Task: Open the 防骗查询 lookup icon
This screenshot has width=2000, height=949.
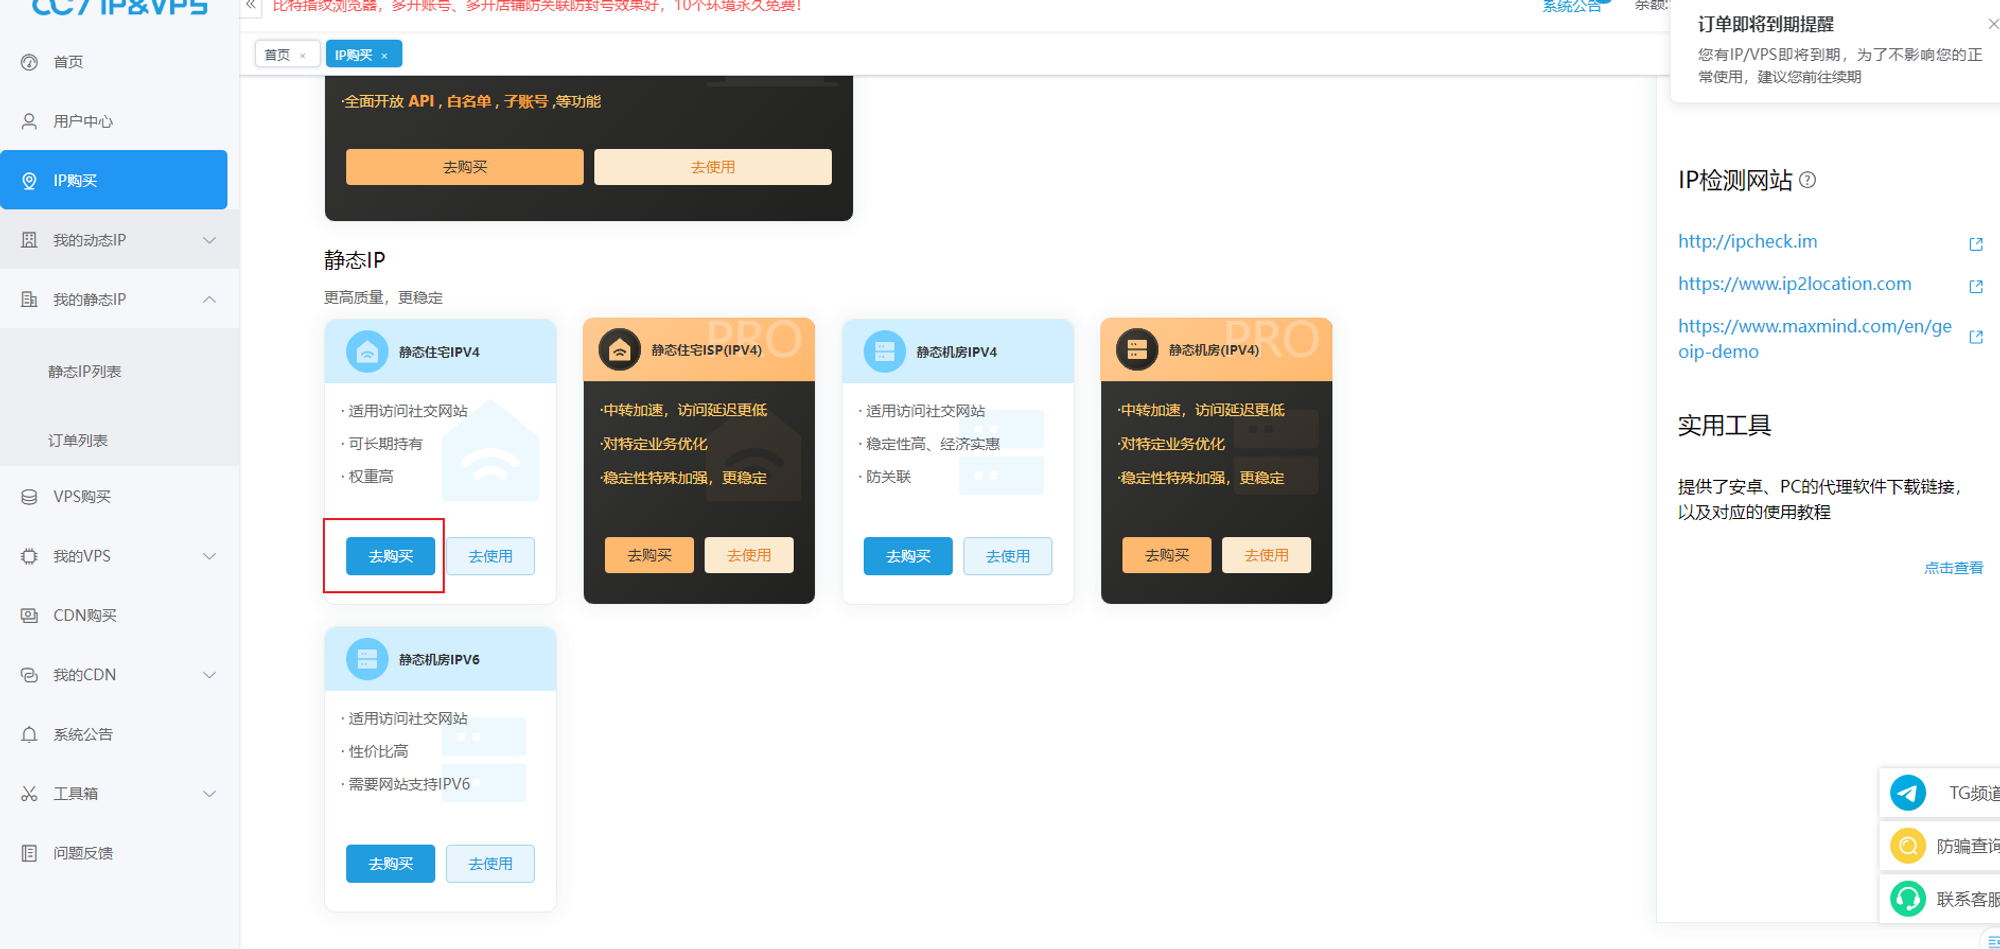Action: (x=1908, y=845)
